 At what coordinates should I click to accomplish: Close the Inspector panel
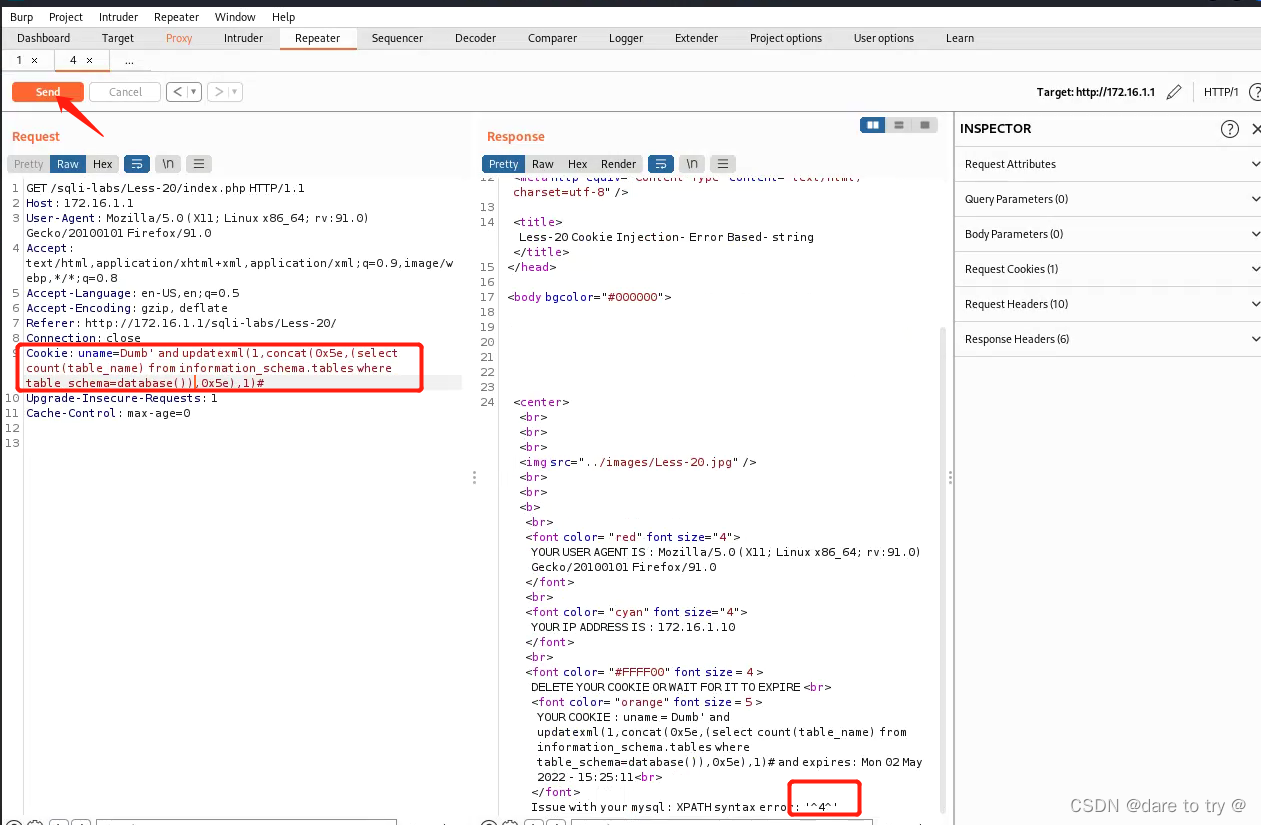pos(1256,129)
